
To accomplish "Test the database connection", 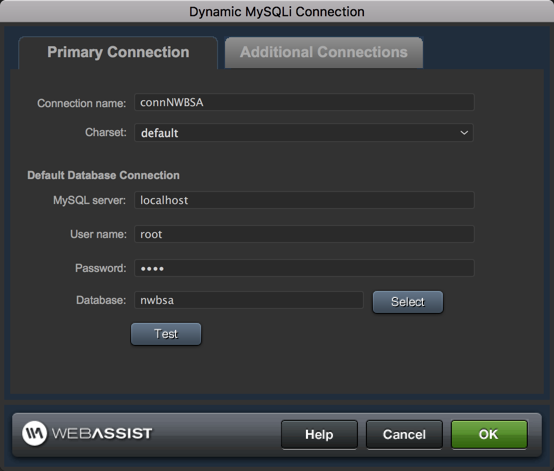I will pyautogui.click(x=166, y=334).
